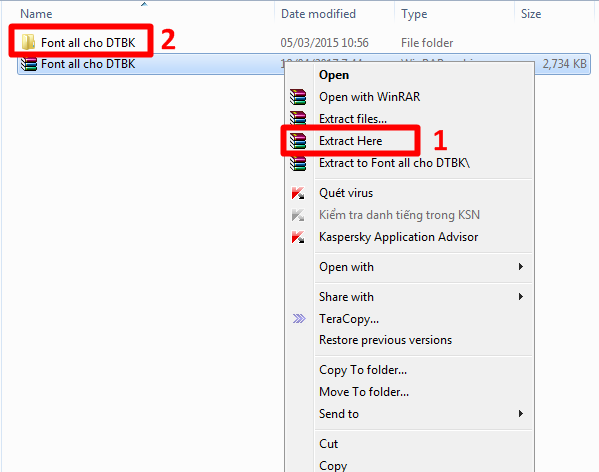Expand the Send to submenu arrow
This screenshot has width=599, height=472.
coord(521,414)
